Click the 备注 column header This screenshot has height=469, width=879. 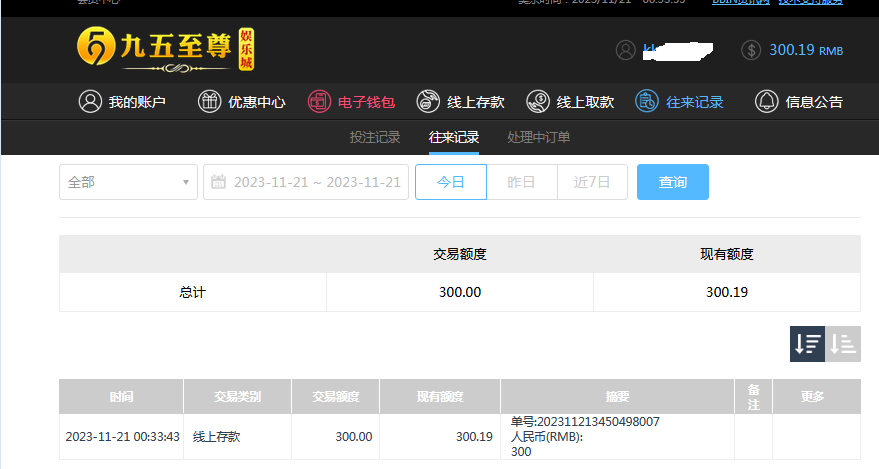point(753,396)
